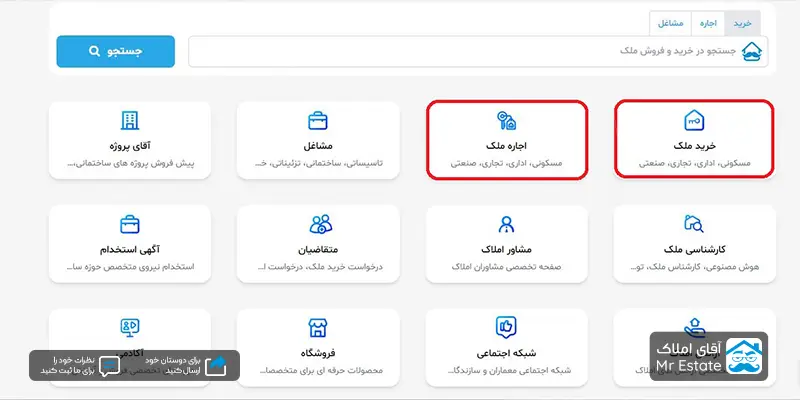The height and width of the screenshot is (400, 800).
Task: Click the building icon on آقای پروژه card
Action: [130, 121]
